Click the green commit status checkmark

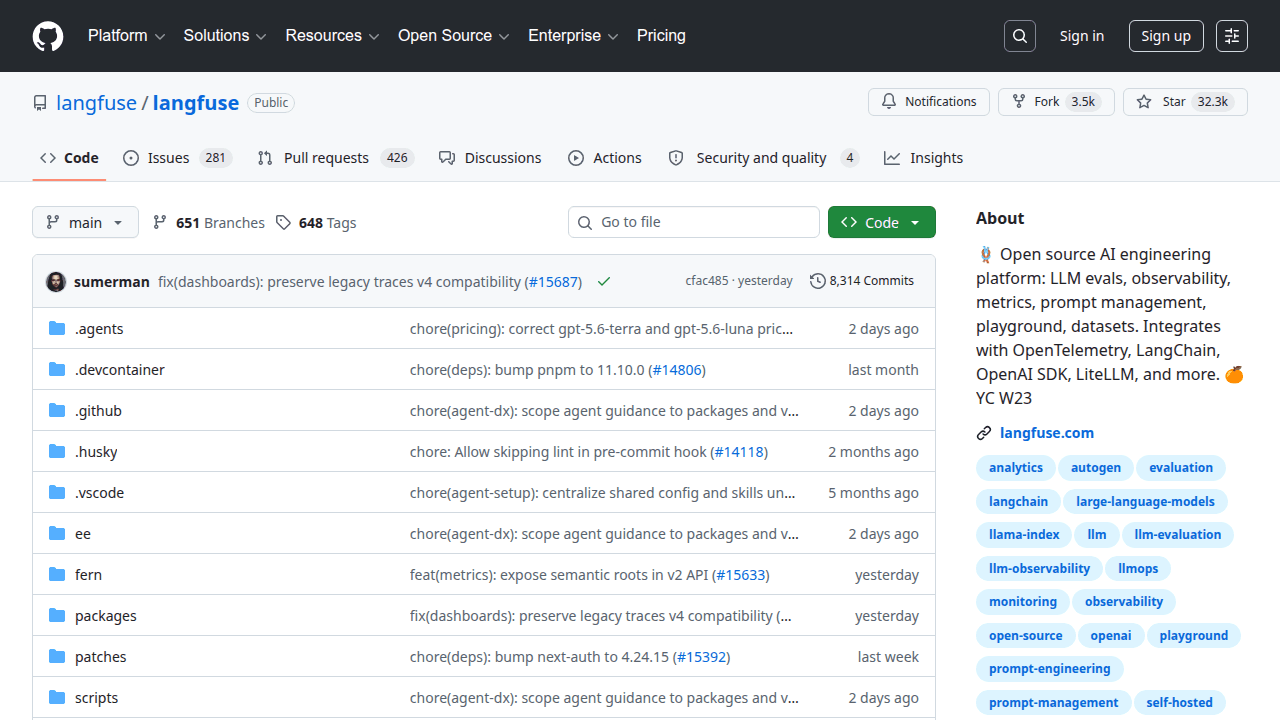(604, 282)
